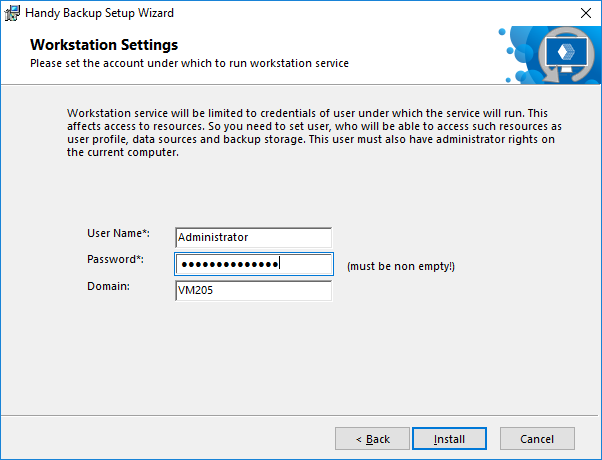Viewport: 602px width, 460px height.
Task: Close the Setup Wizard window
Action: tap(584, 13)
